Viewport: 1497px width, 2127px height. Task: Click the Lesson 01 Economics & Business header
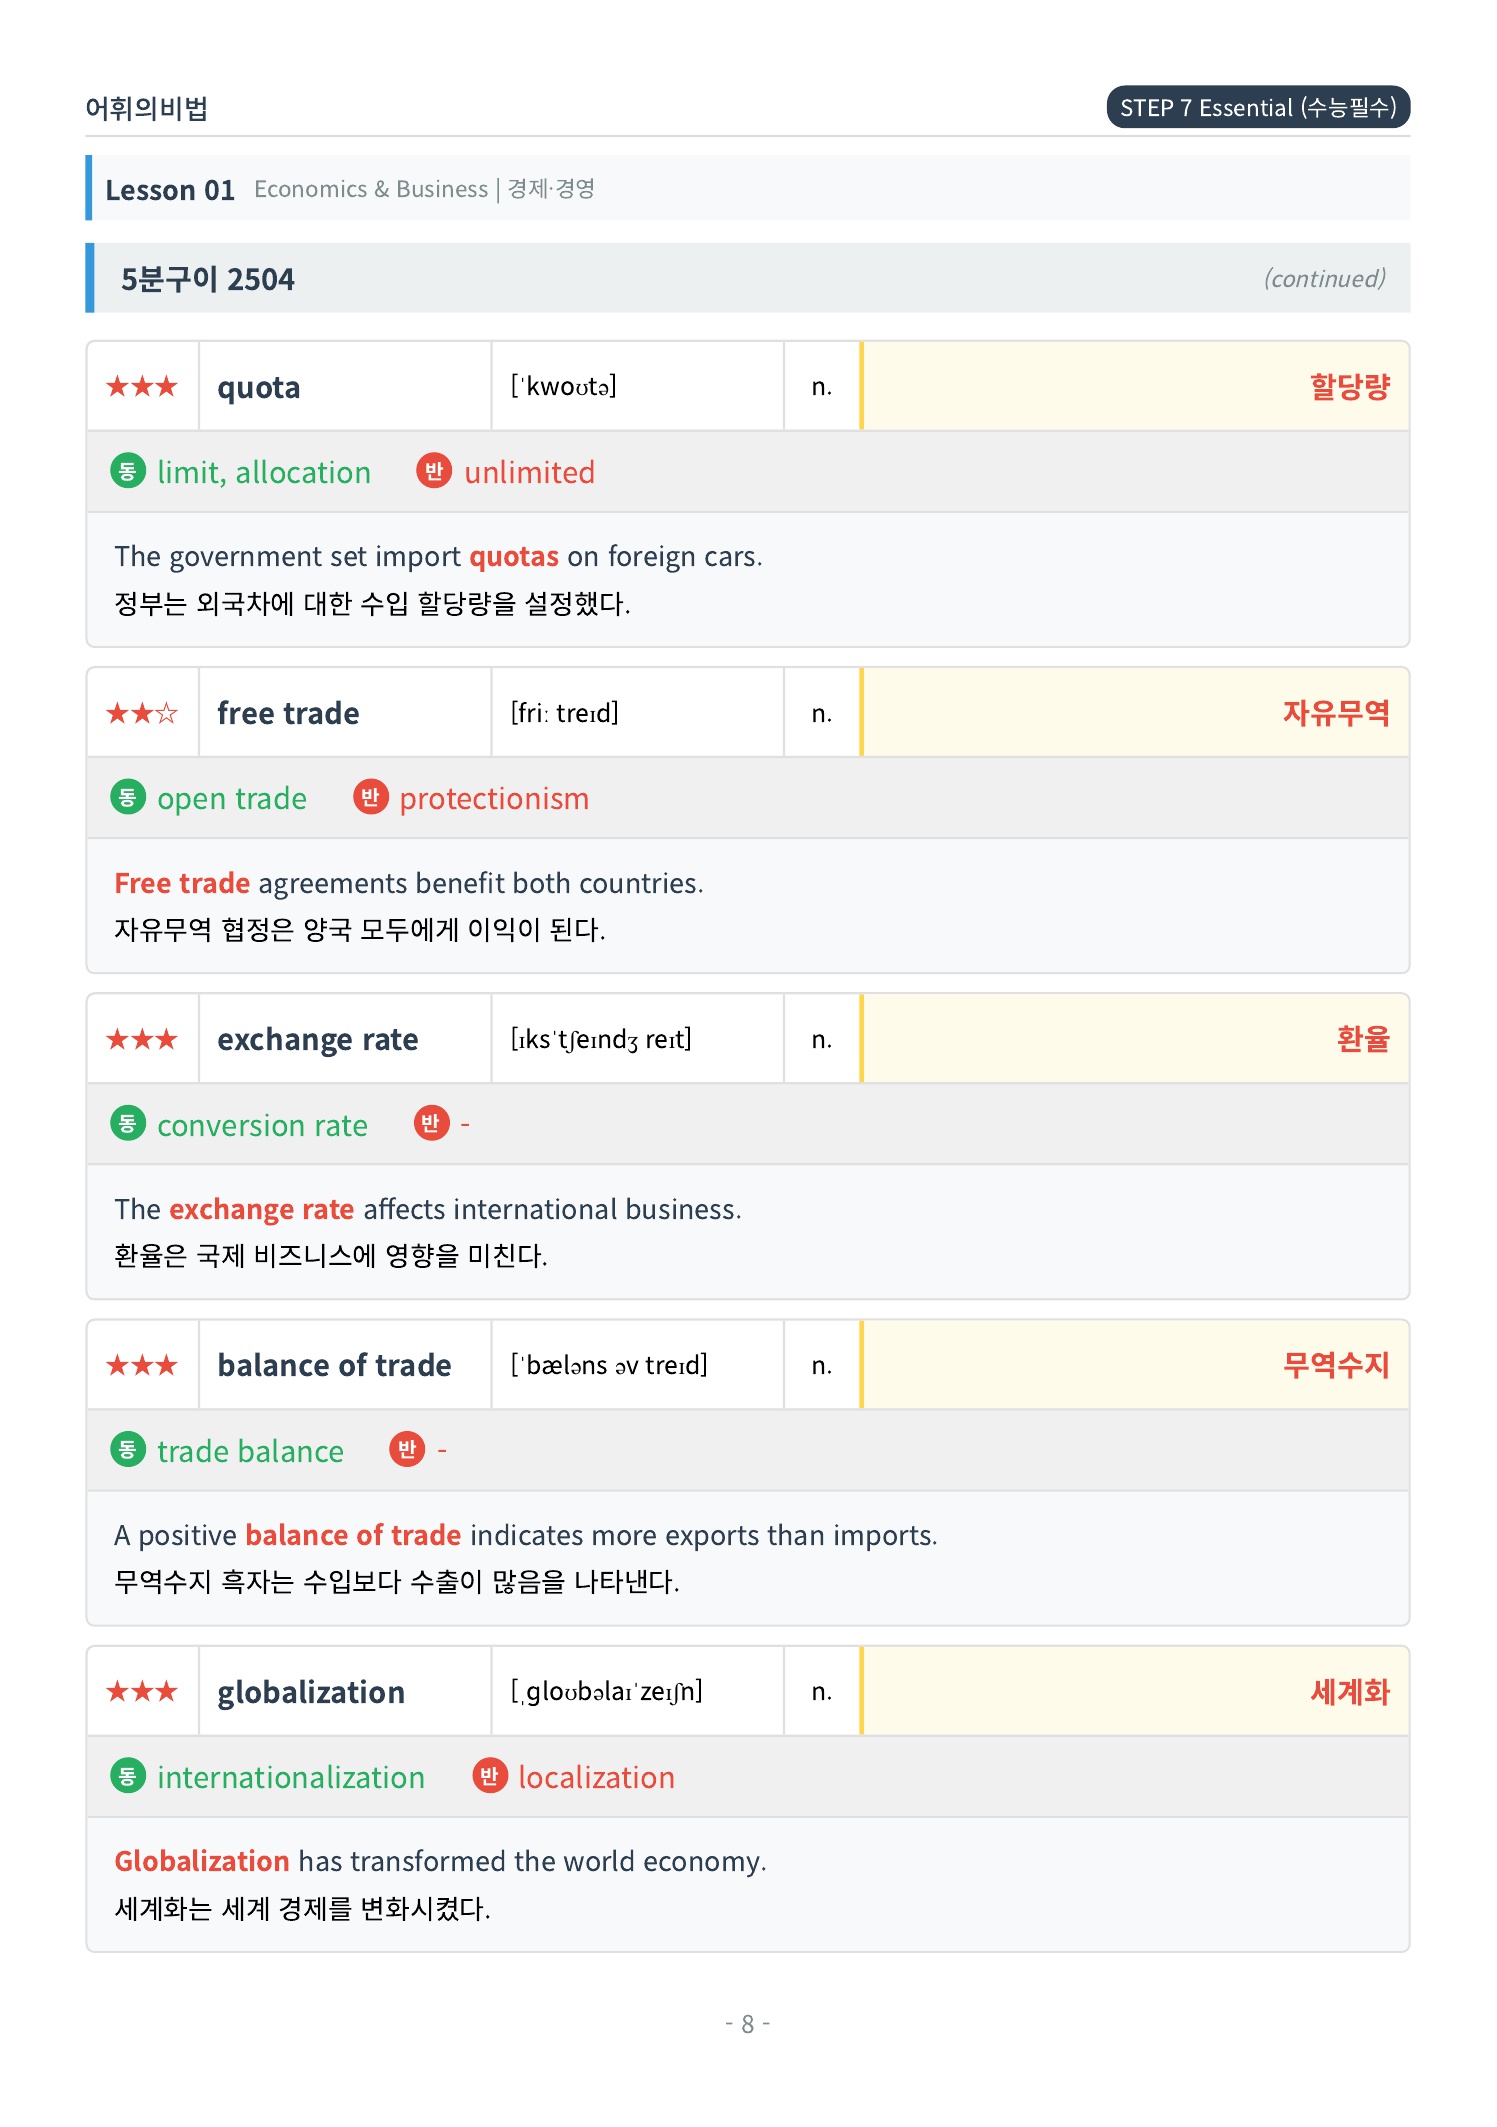tap(748, 188)
